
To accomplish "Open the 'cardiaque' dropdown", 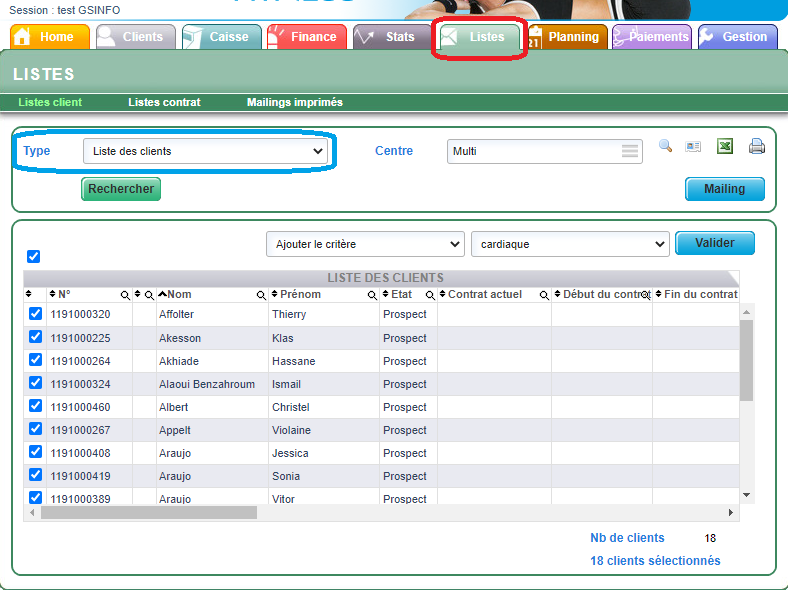I will [570, 244].
